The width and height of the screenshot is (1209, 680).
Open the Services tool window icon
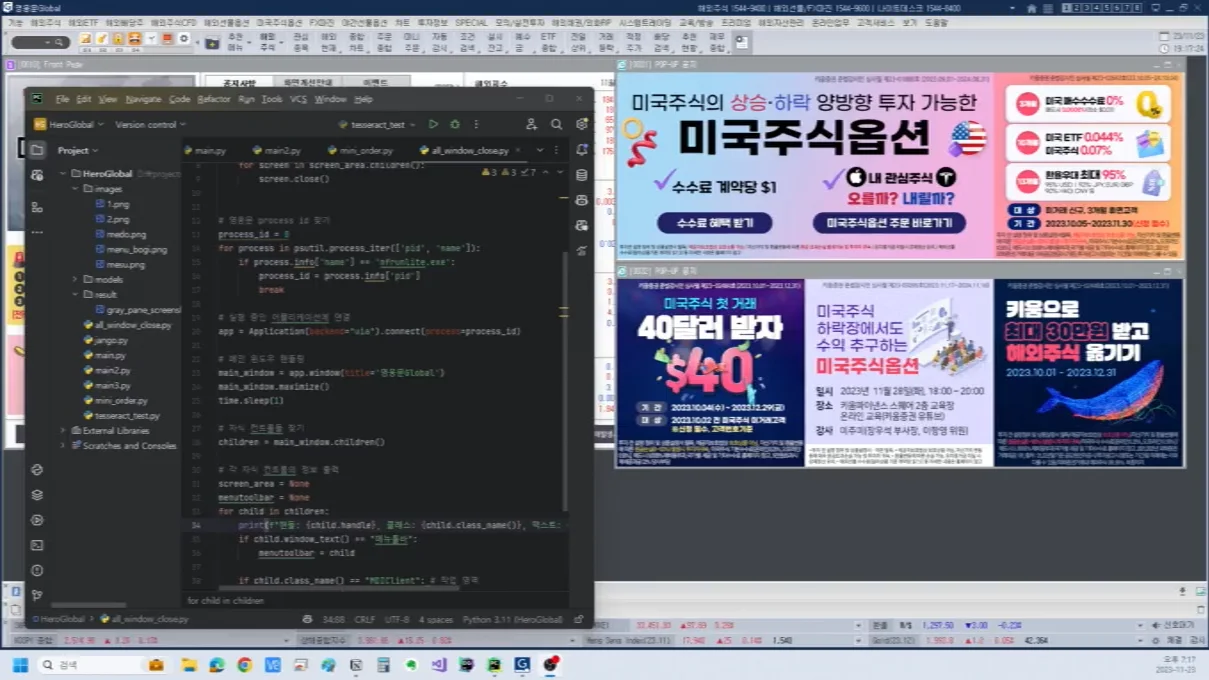(x=37, y=520)
